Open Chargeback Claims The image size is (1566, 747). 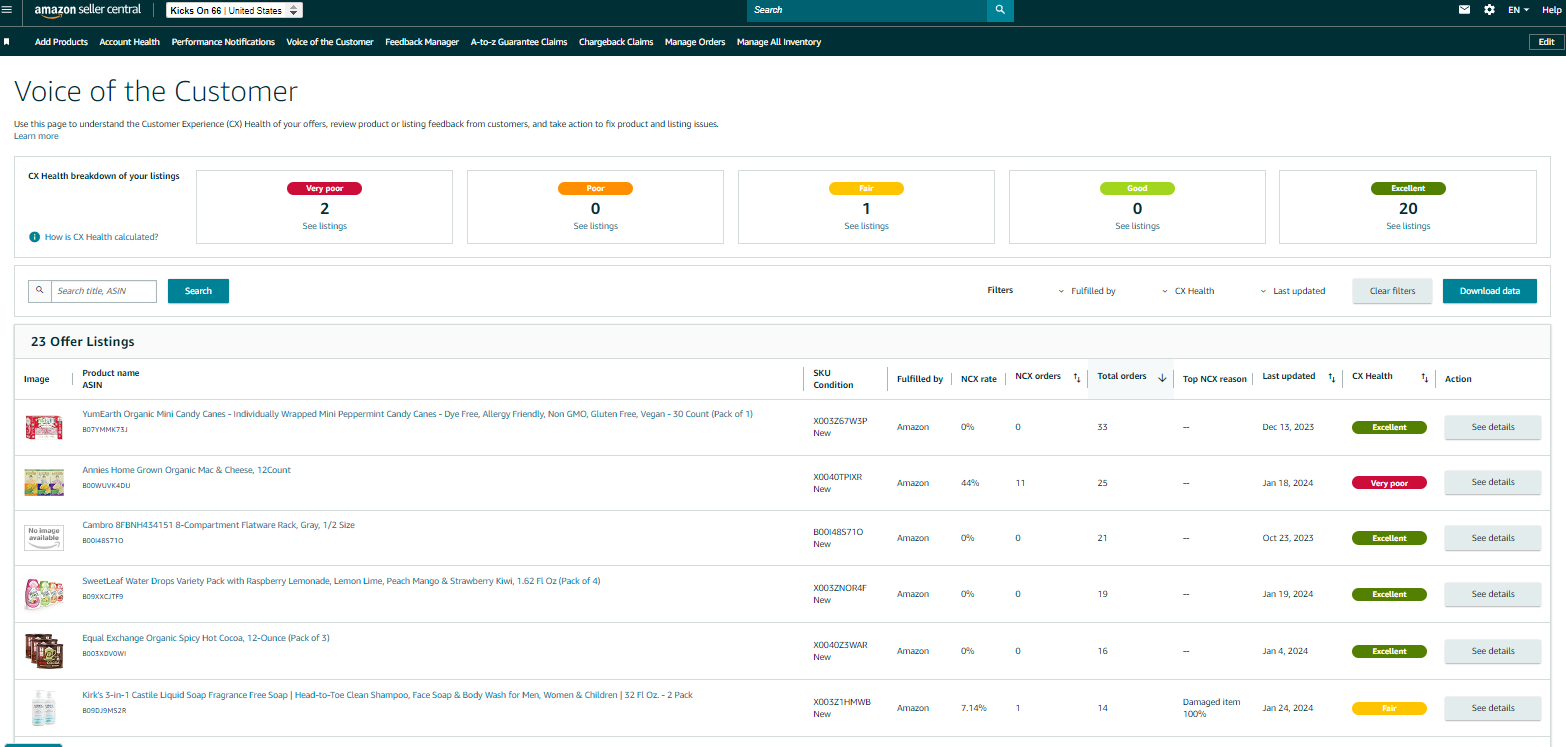point(616,42)
